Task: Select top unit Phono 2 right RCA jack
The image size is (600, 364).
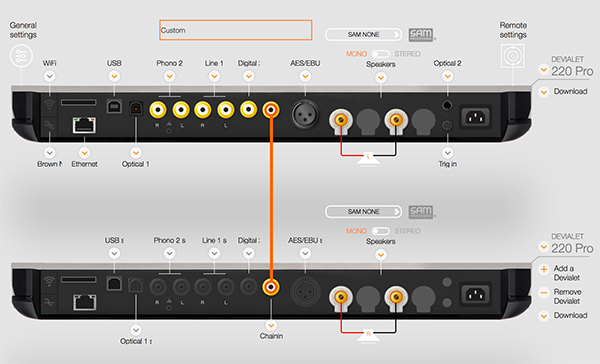Action: coord(158,110)
